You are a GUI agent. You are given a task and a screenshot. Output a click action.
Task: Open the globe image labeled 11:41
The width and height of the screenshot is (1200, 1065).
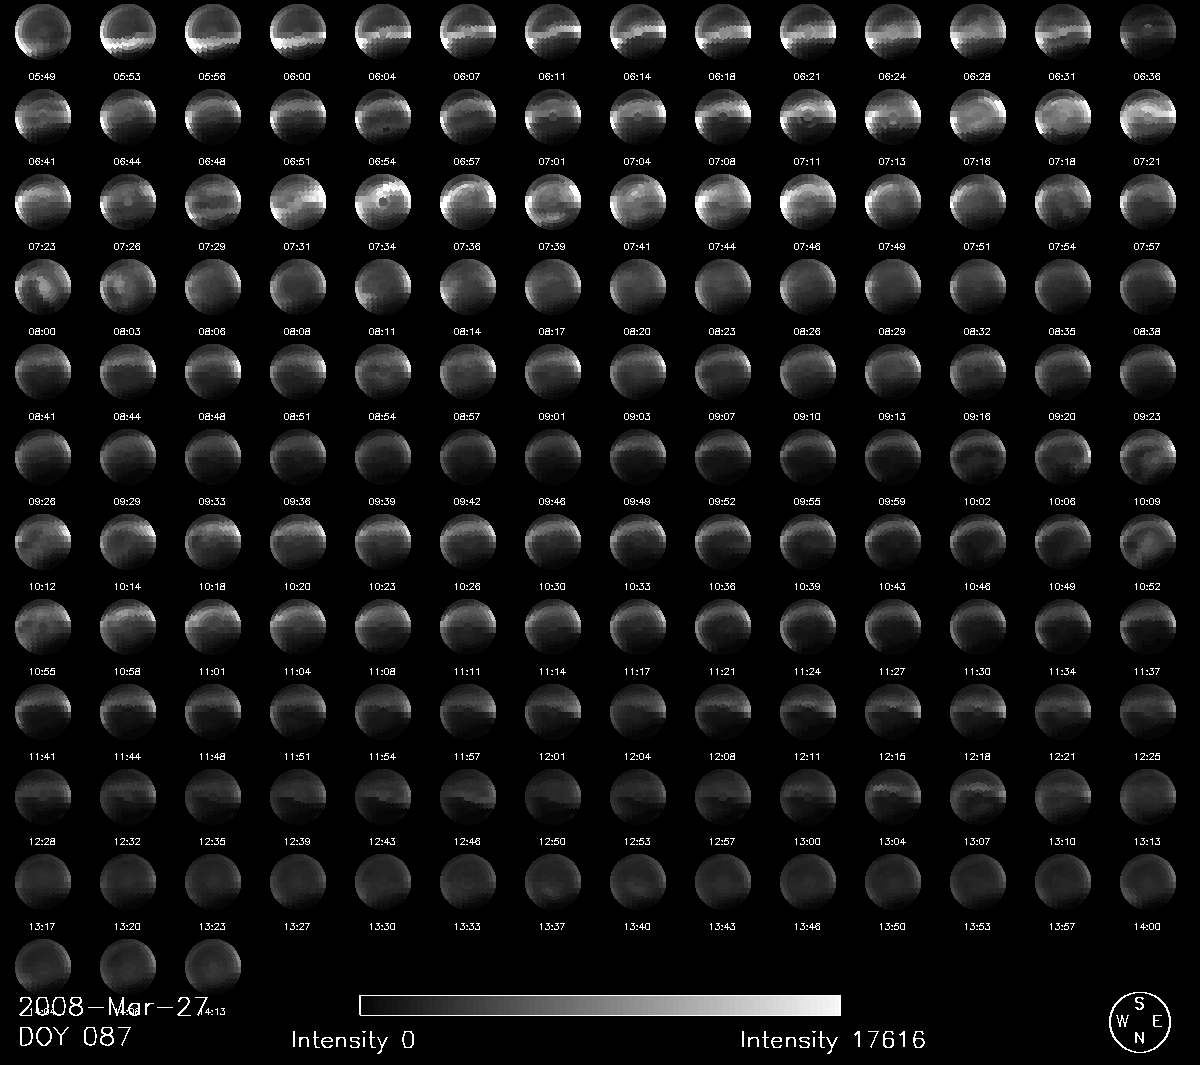tap(43, 713)
